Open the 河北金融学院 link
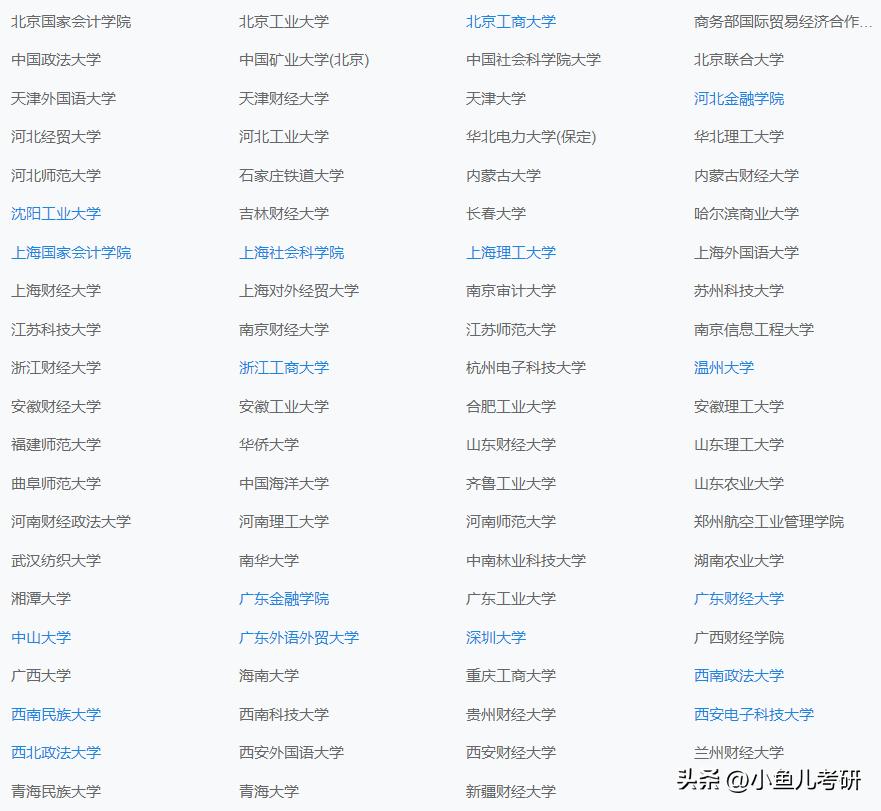The height and width of the screenshot is (811, 881). pos(739,99)
